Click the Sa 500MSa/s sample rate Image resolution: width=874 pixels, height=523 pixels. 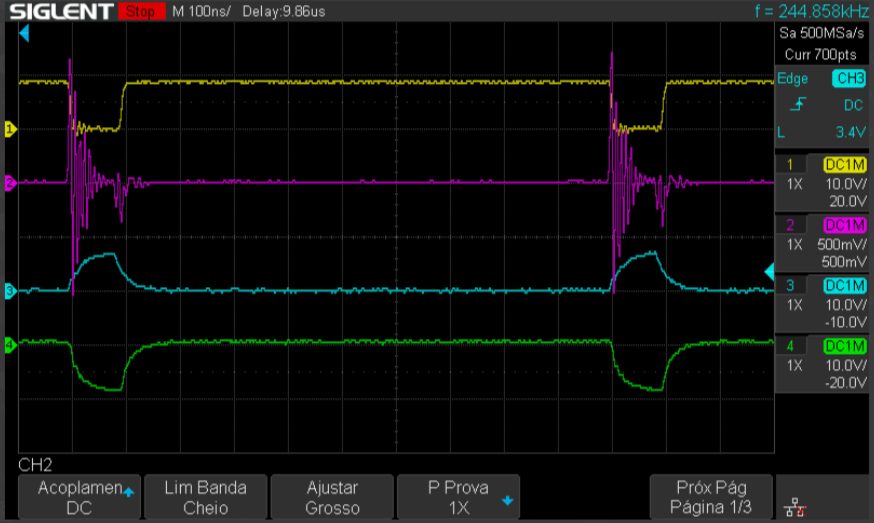coord(821,33)
